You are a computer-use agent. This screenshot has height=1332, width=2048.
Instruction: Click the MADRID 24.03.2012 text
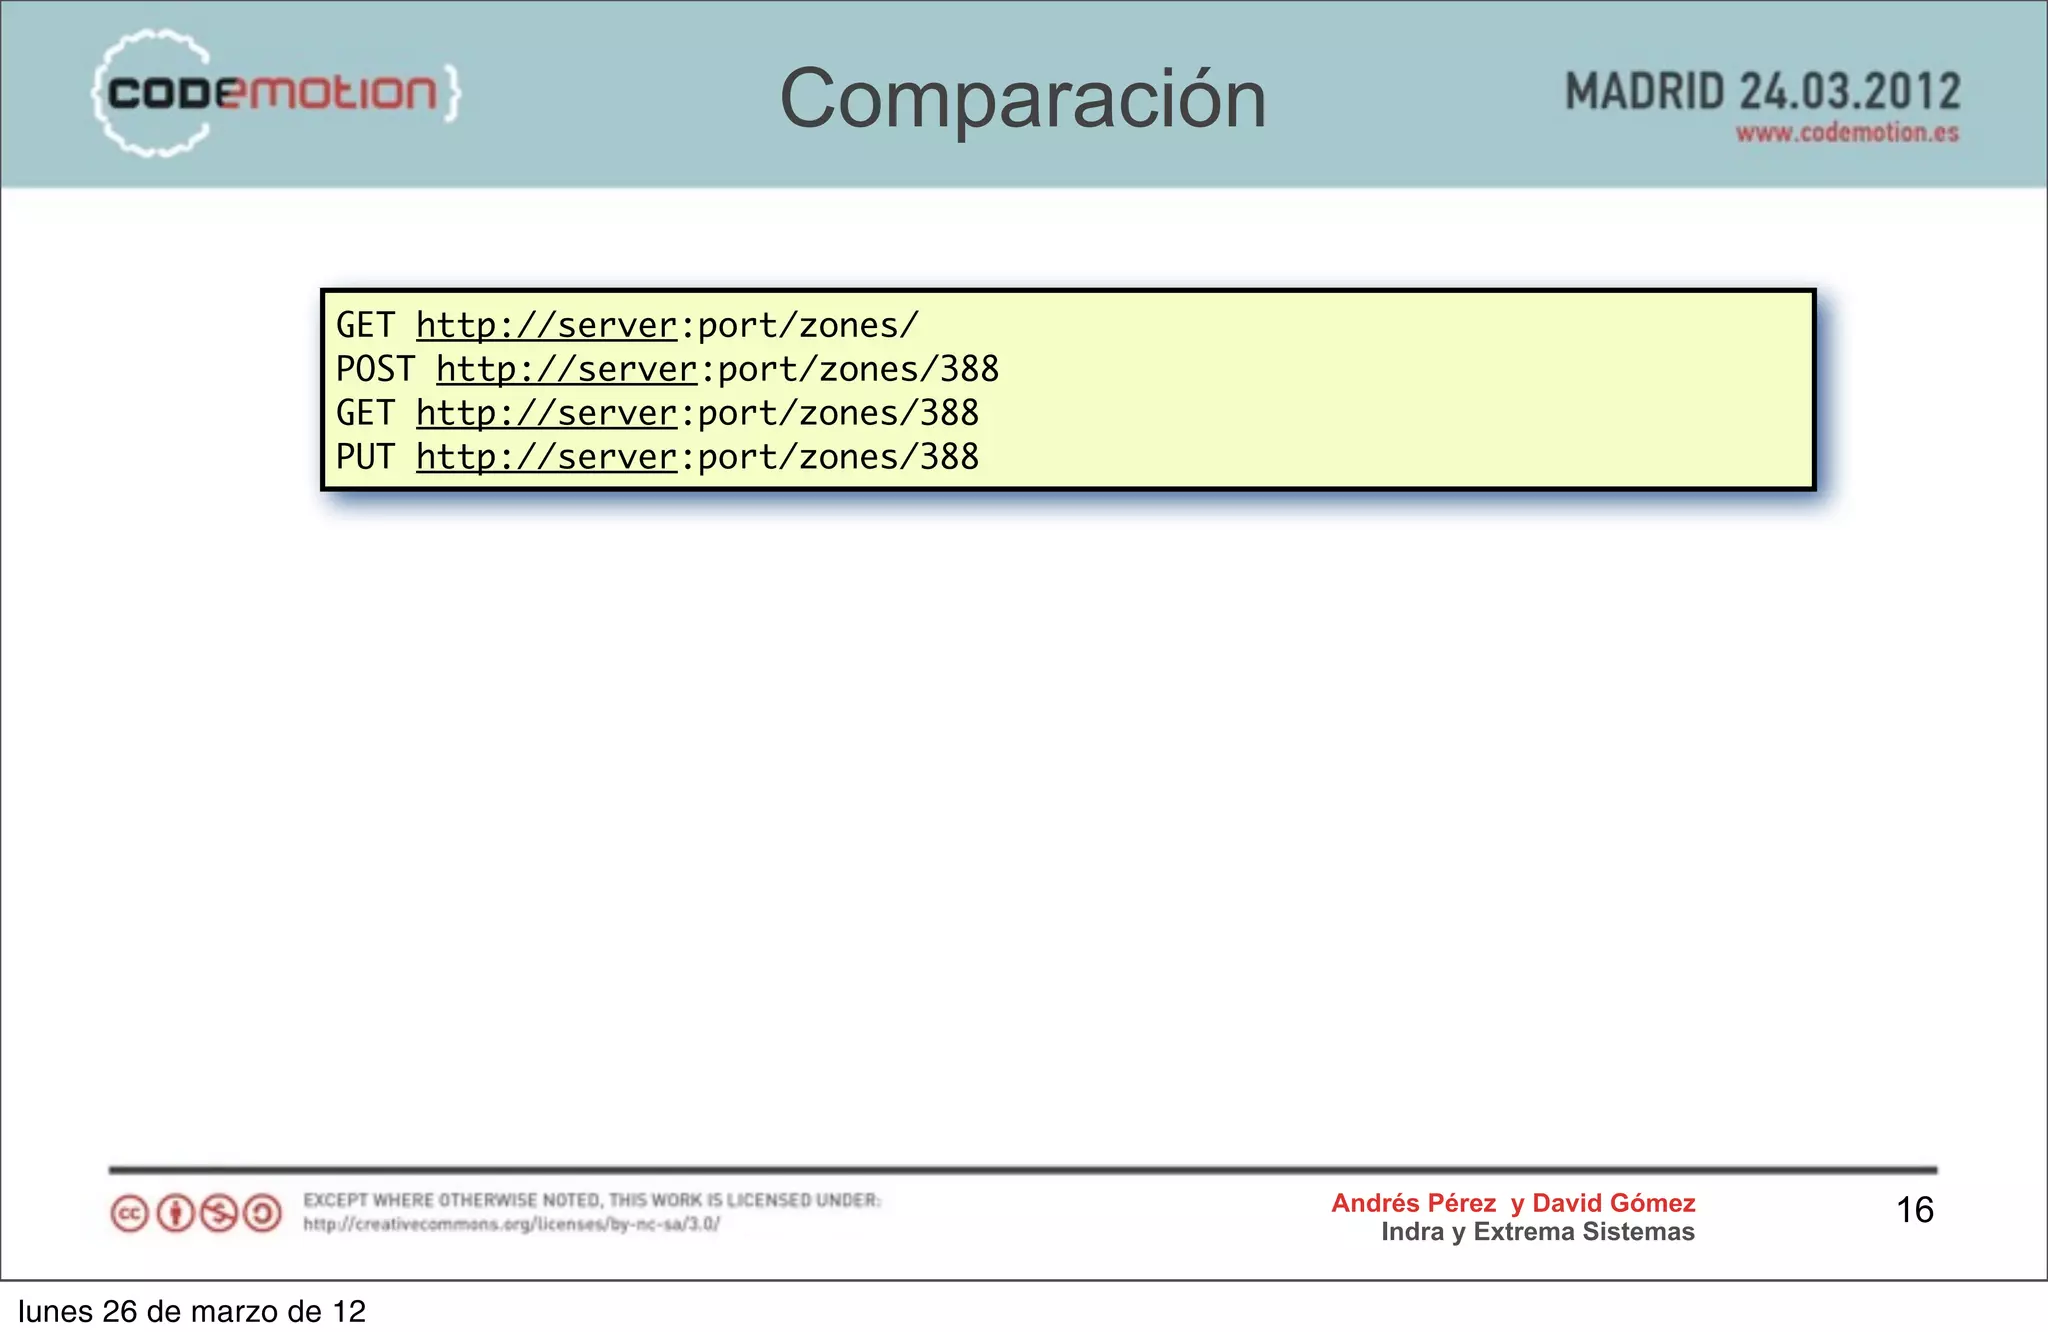click(1762, 92)
